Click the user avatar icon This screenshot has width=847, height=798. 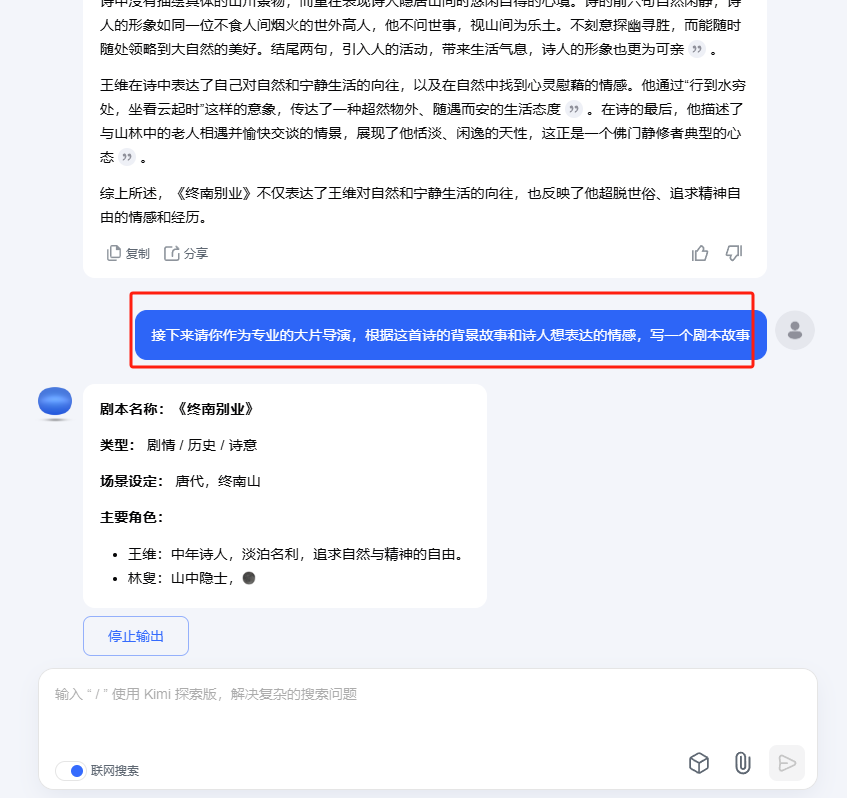(x=795, y=330)
